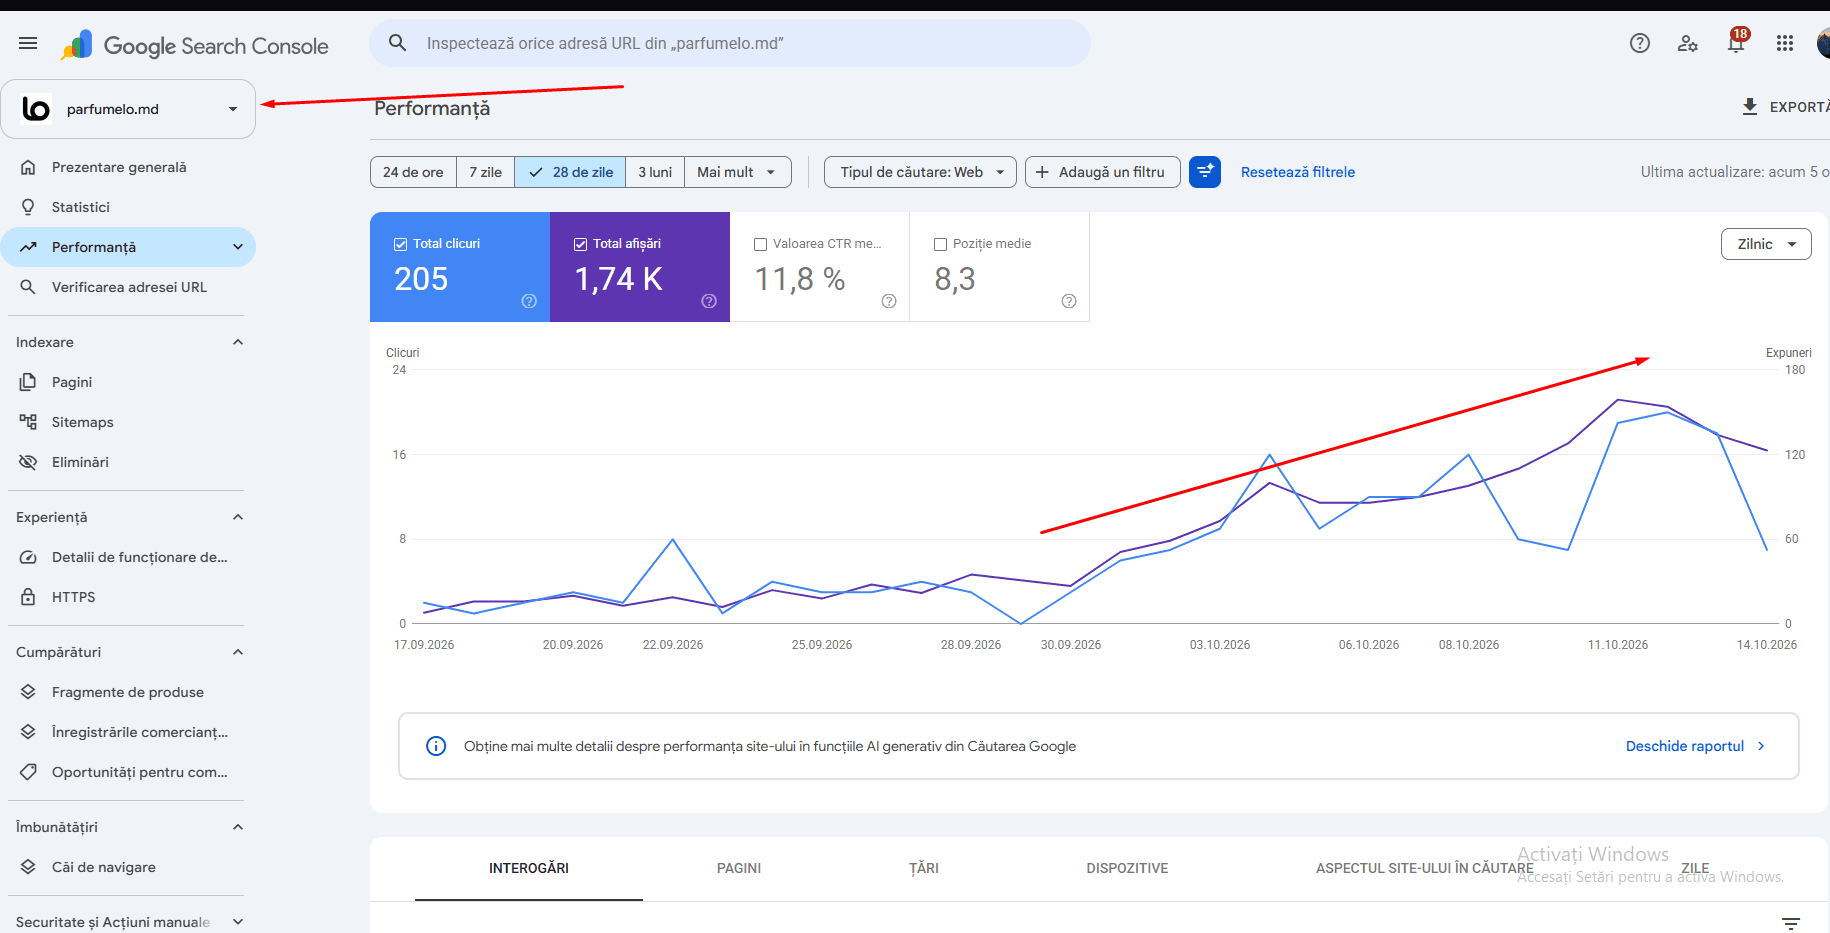Click the table filter icon below the tabs
The width and height of the screenshot is (1830, 933).
tap(1791, 923)
